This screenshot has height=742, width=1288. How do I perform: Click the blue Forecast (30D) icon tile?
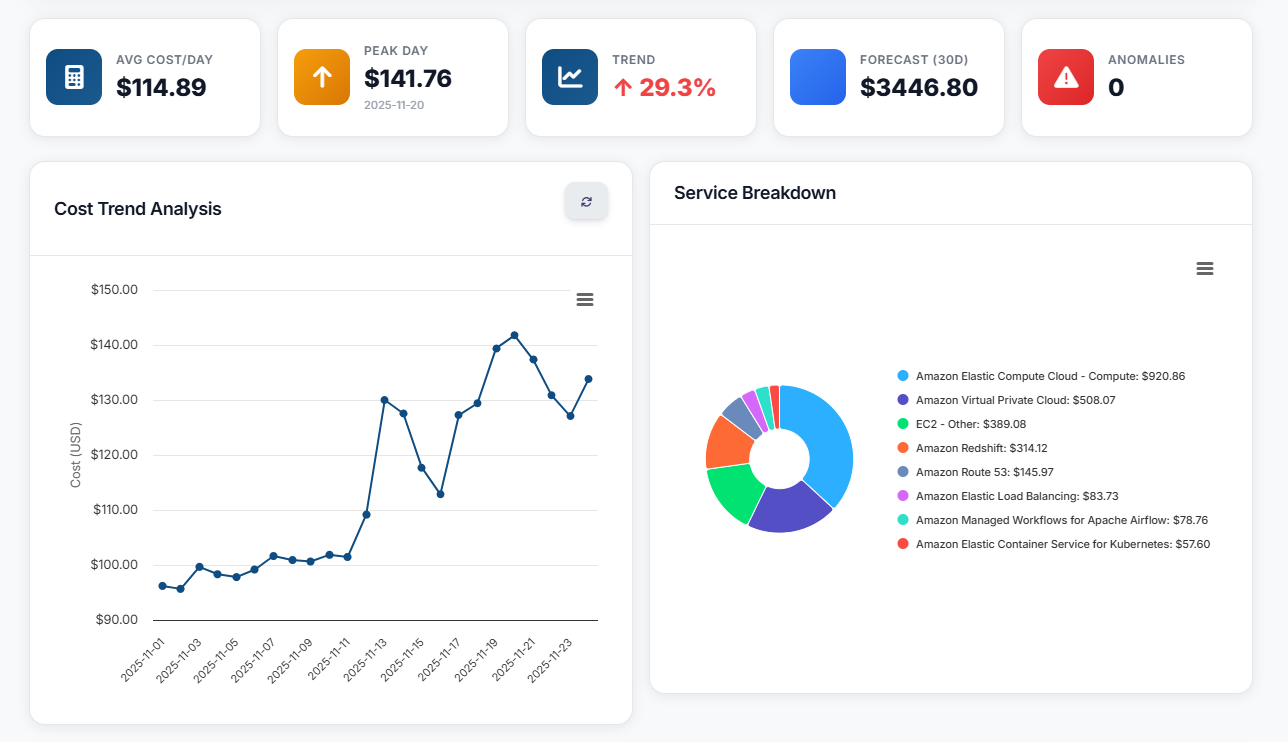click(x=818, y=77)
